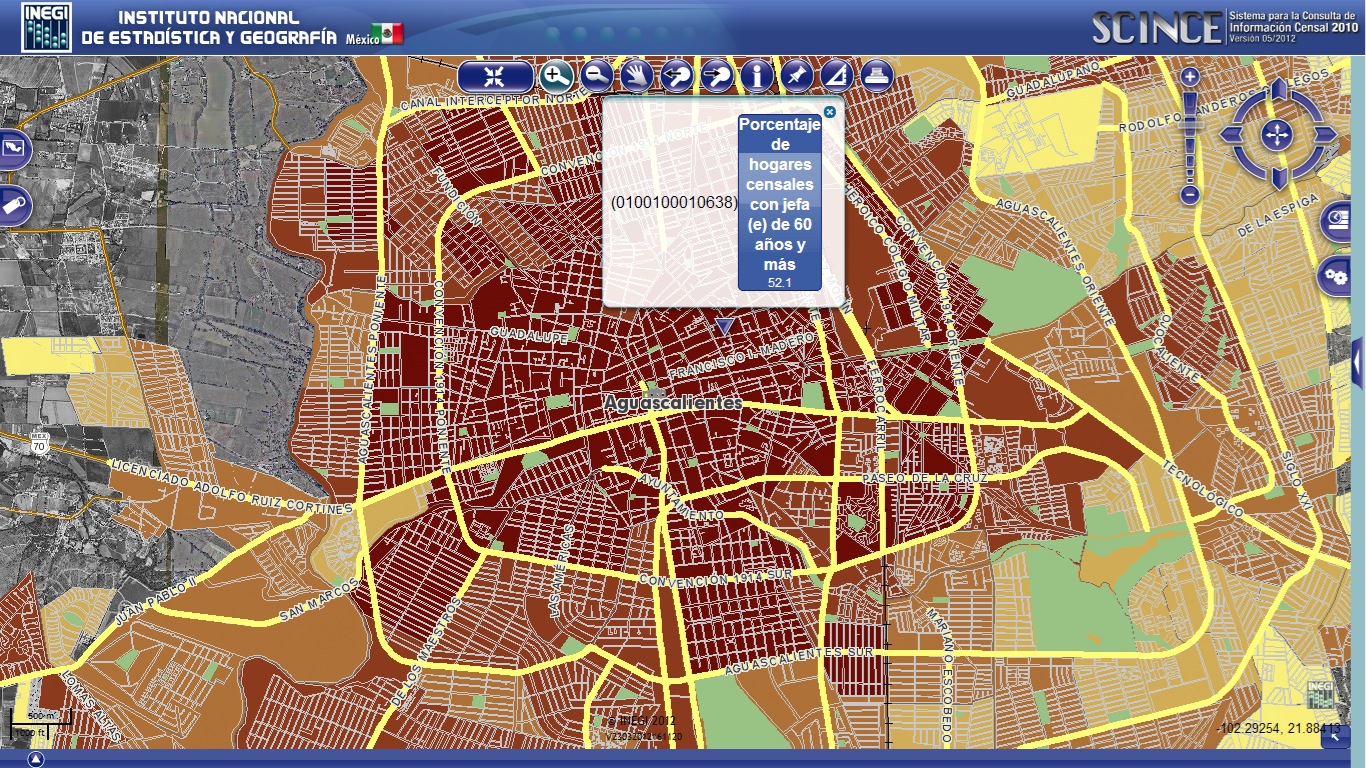The image size is (1366, 768).
Task: Click the plus button on zoom slider
Action: (1189, 76)
